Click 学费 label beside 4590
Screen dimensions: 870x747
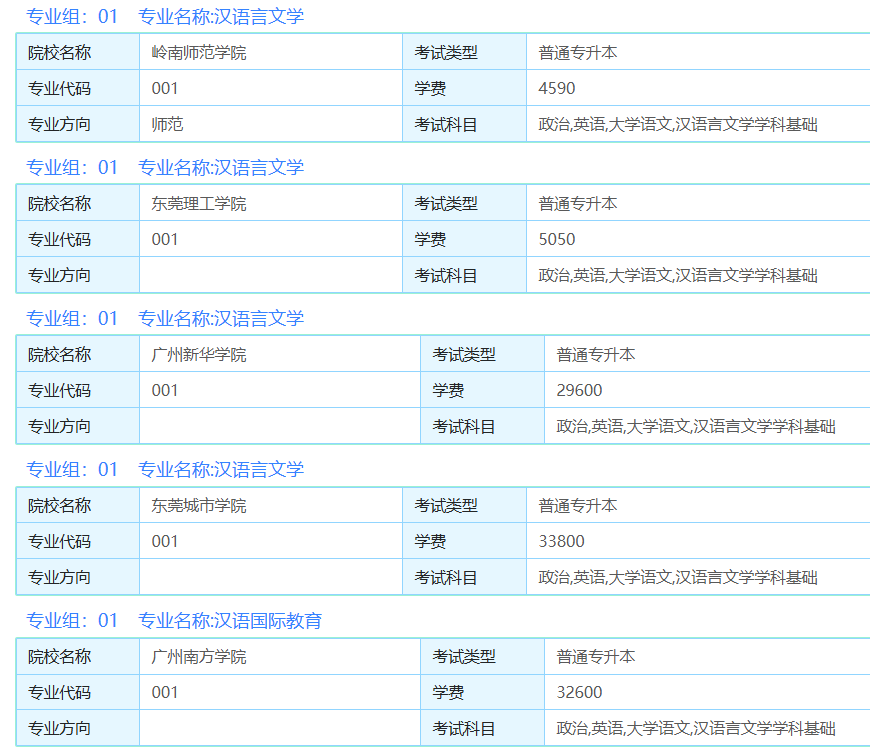pos(430,88)
